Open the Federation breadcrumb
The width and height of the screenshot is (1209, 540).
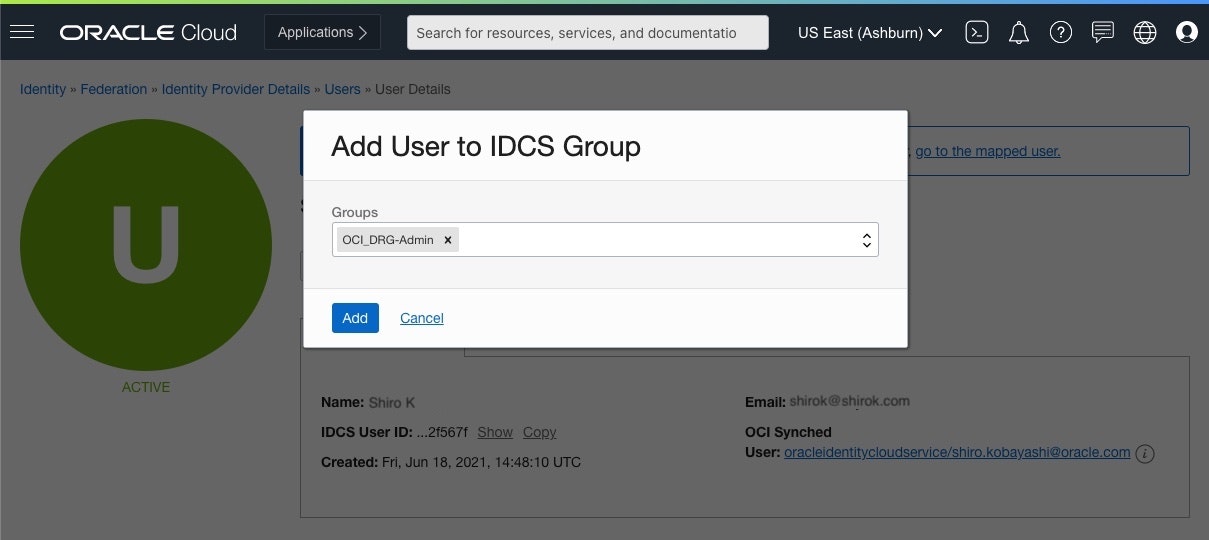coord(114,89)
